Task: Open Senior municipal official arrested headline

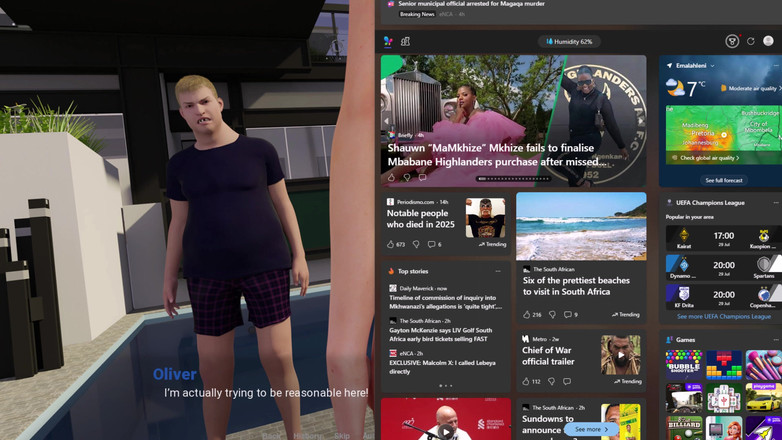Action: click(471, 4)
